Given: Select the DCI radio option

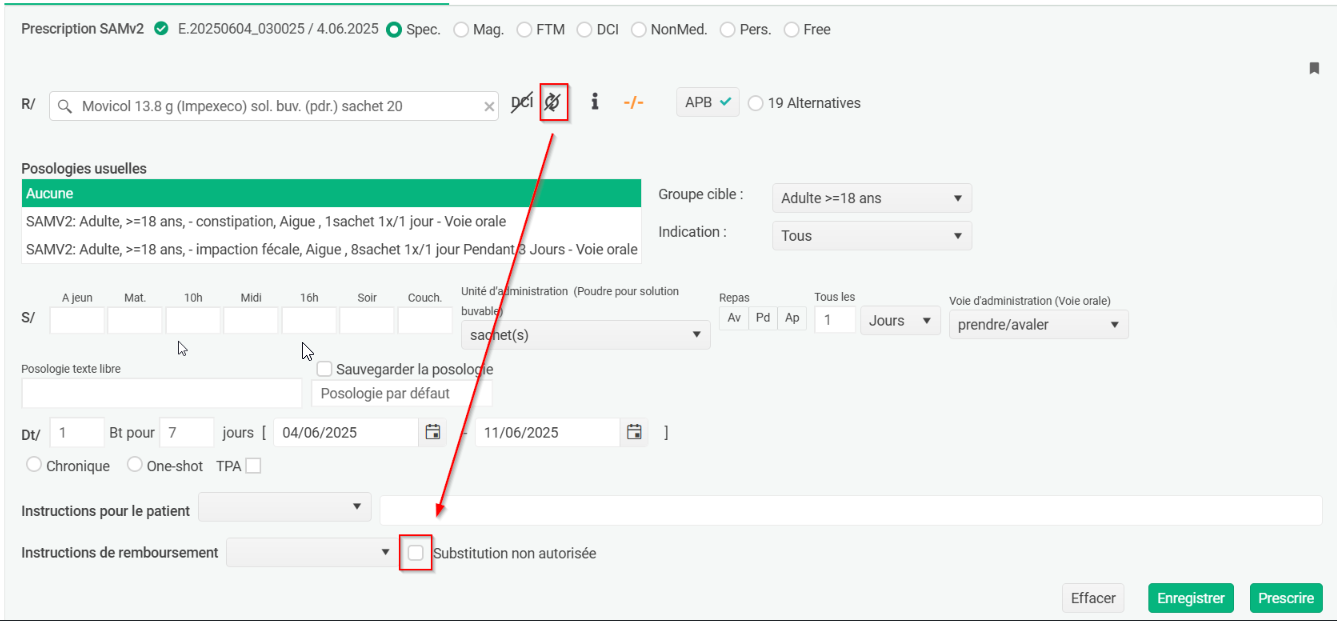Looking at the screenshot, I should [585, 30].
